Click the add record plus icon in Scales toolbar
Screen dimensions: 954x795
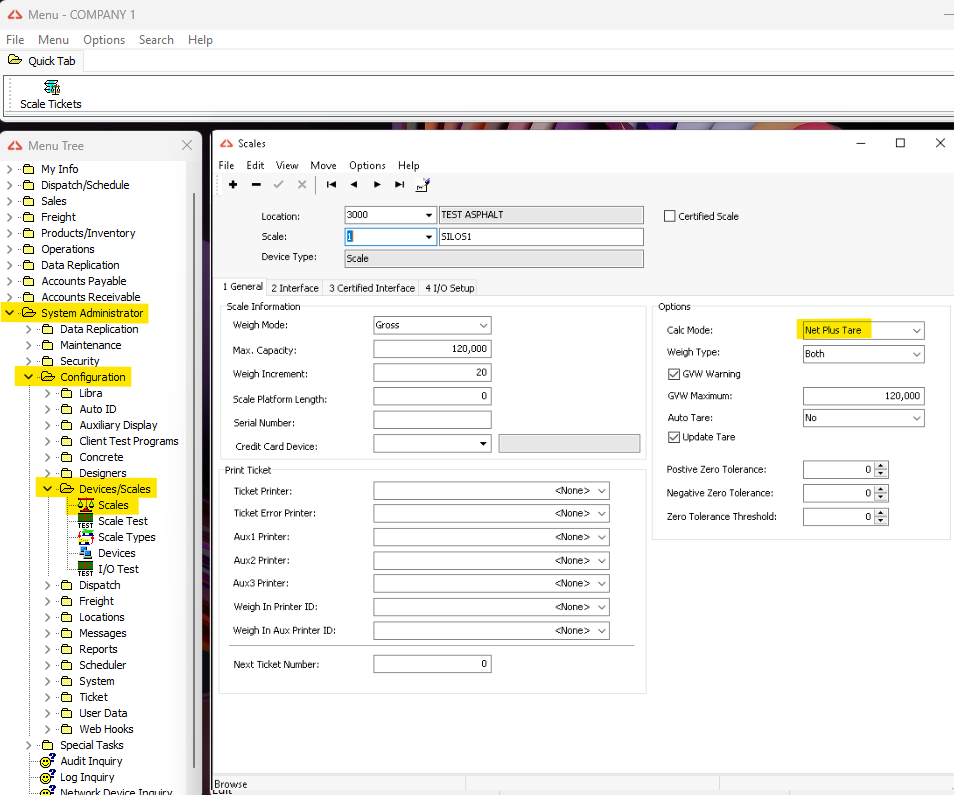(x=233, y=184)
